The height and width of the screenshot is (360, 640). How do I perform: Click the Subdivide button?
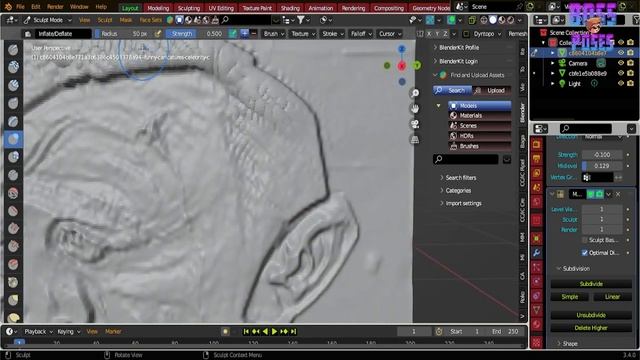[x=591, y=284]
